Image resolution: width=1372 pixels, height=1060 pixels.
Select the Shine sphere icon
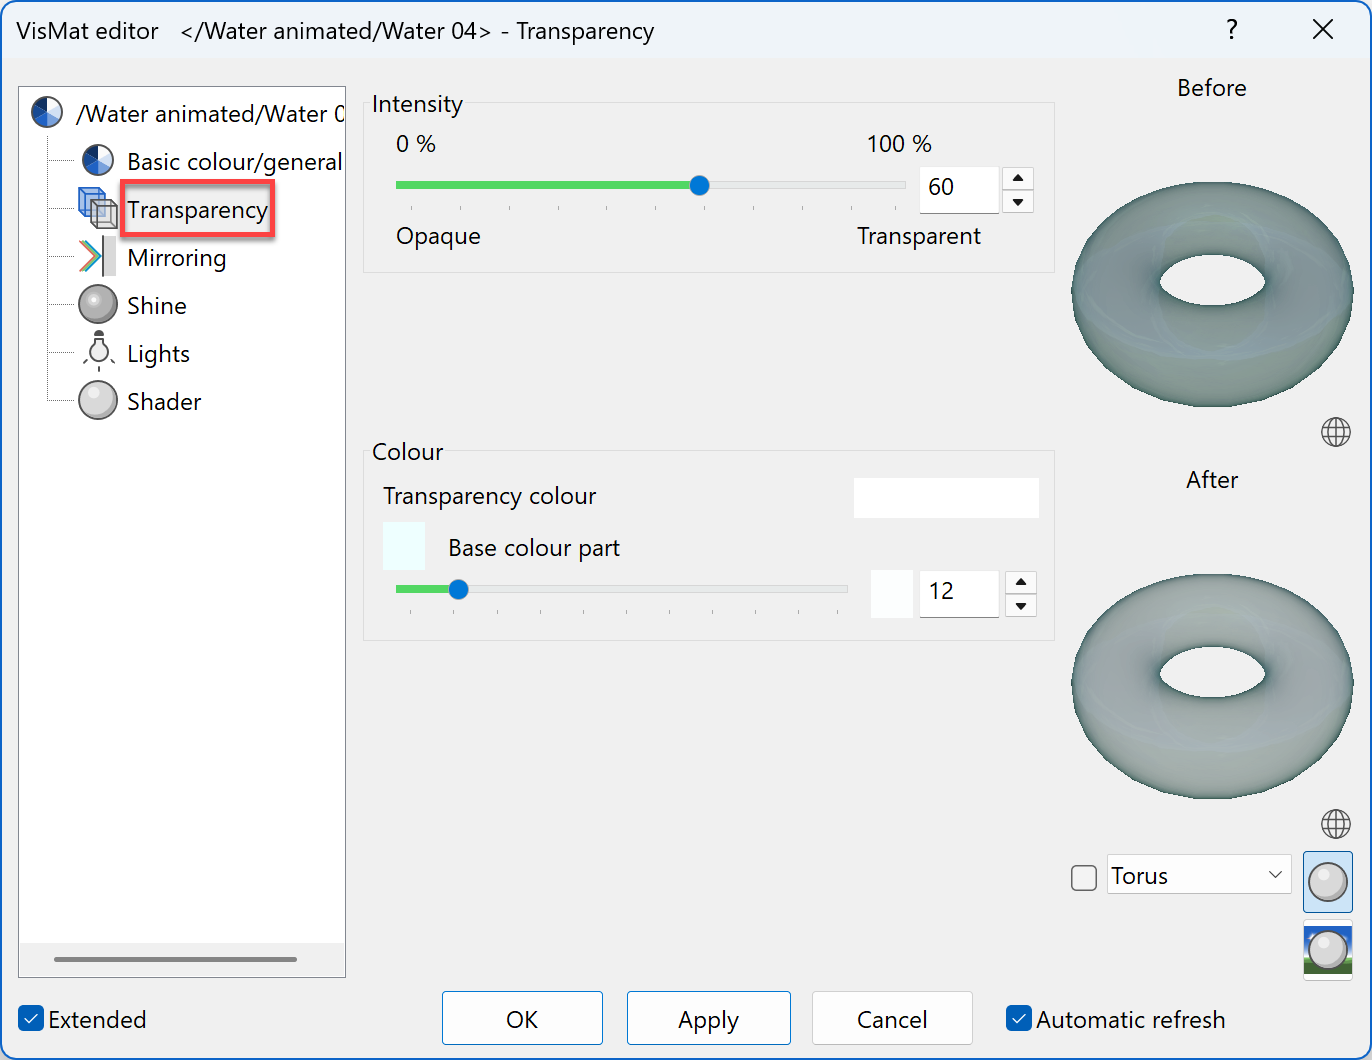coord(97,304)
